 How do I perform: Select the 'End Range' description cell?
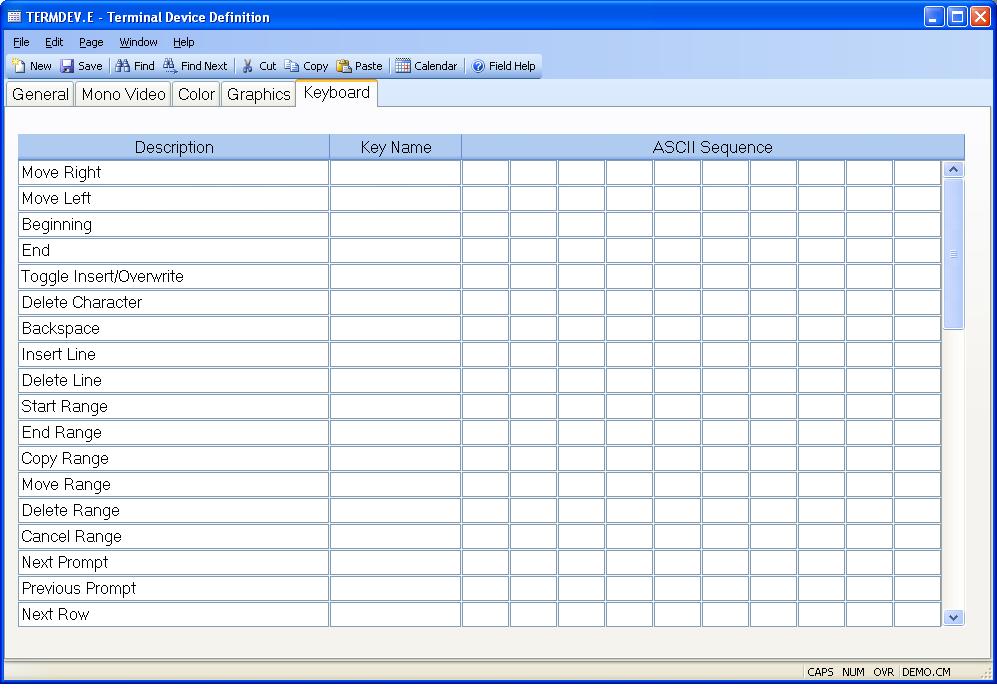click(174, 433)
